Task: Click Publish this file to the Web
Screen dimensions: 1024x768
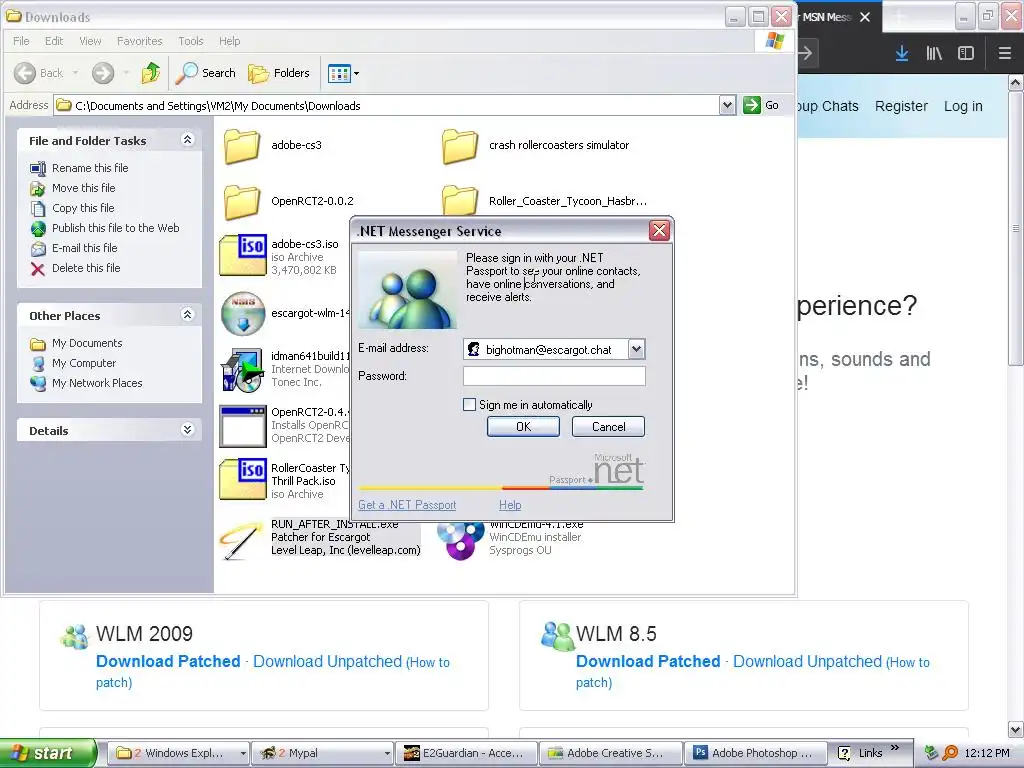Action: (116, 228)
